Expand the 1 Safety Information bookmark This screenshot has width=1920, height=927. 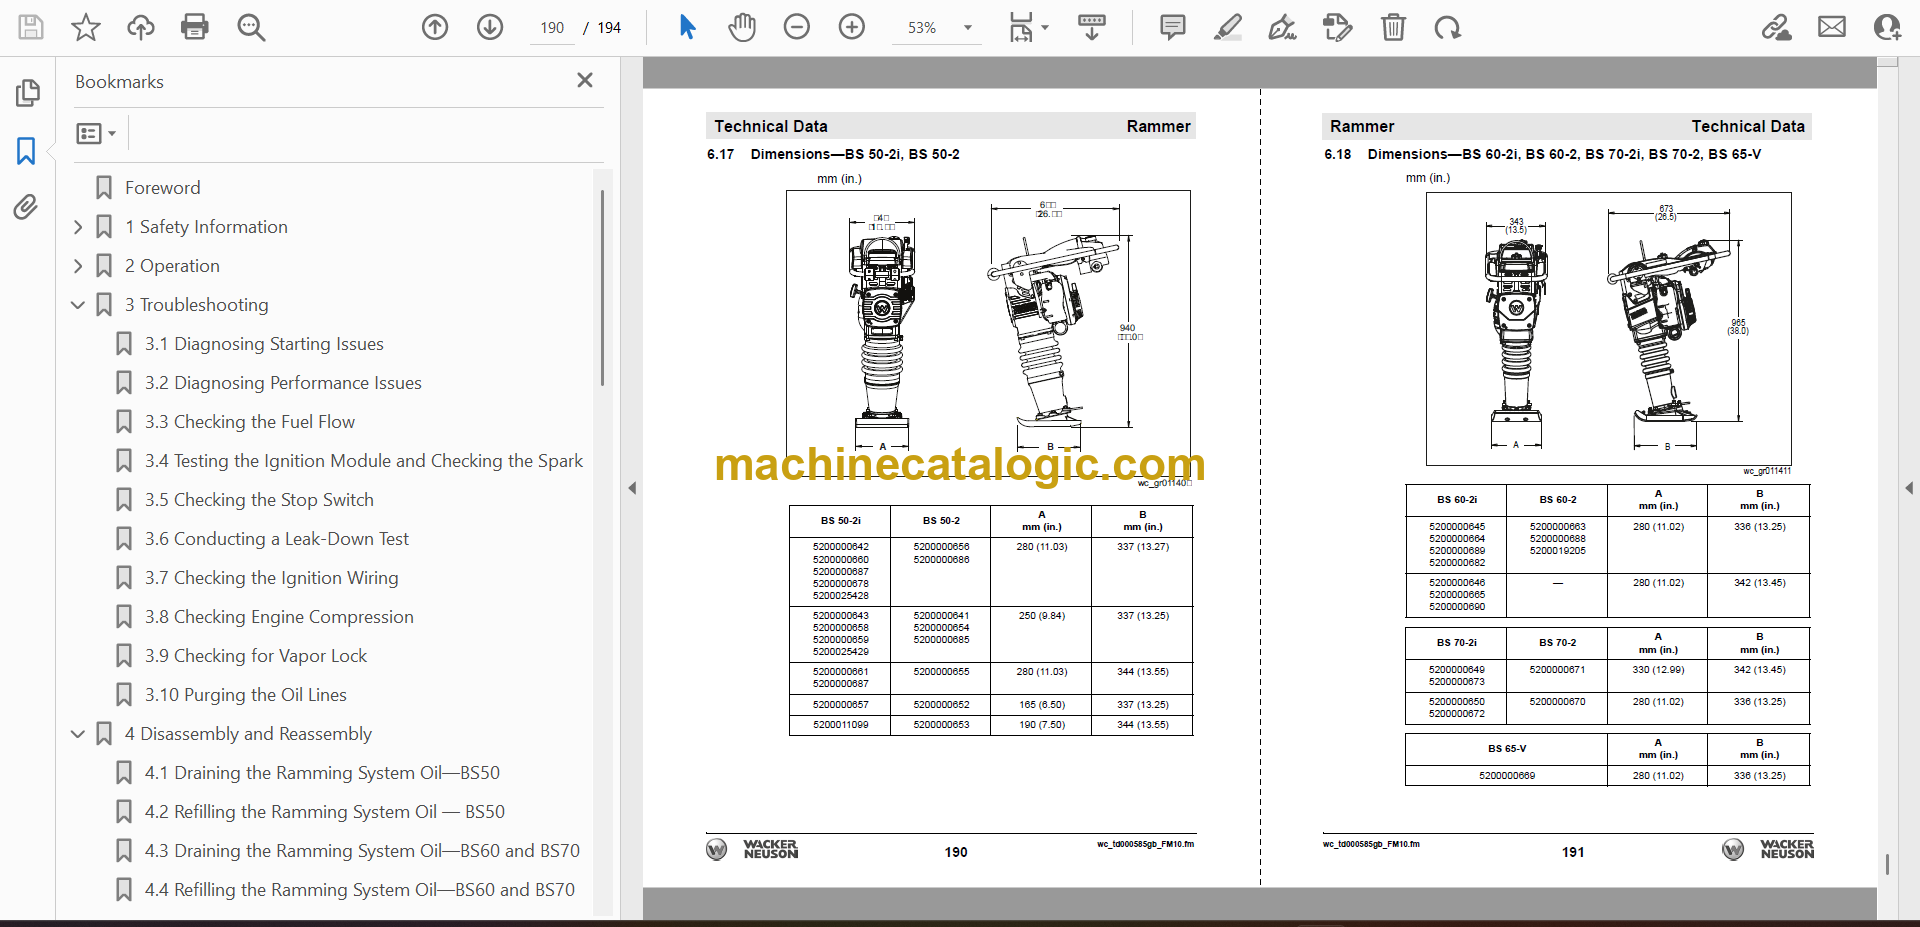78,227
